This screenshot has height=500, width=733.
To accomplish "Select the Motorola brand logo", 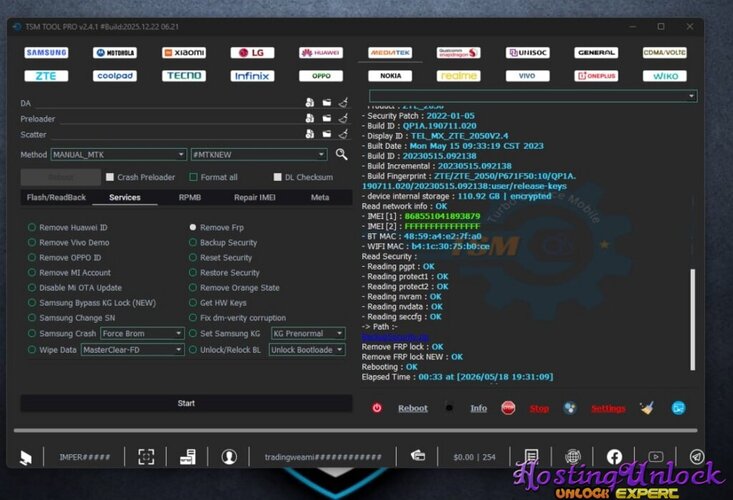I will [x=115, y=53].
